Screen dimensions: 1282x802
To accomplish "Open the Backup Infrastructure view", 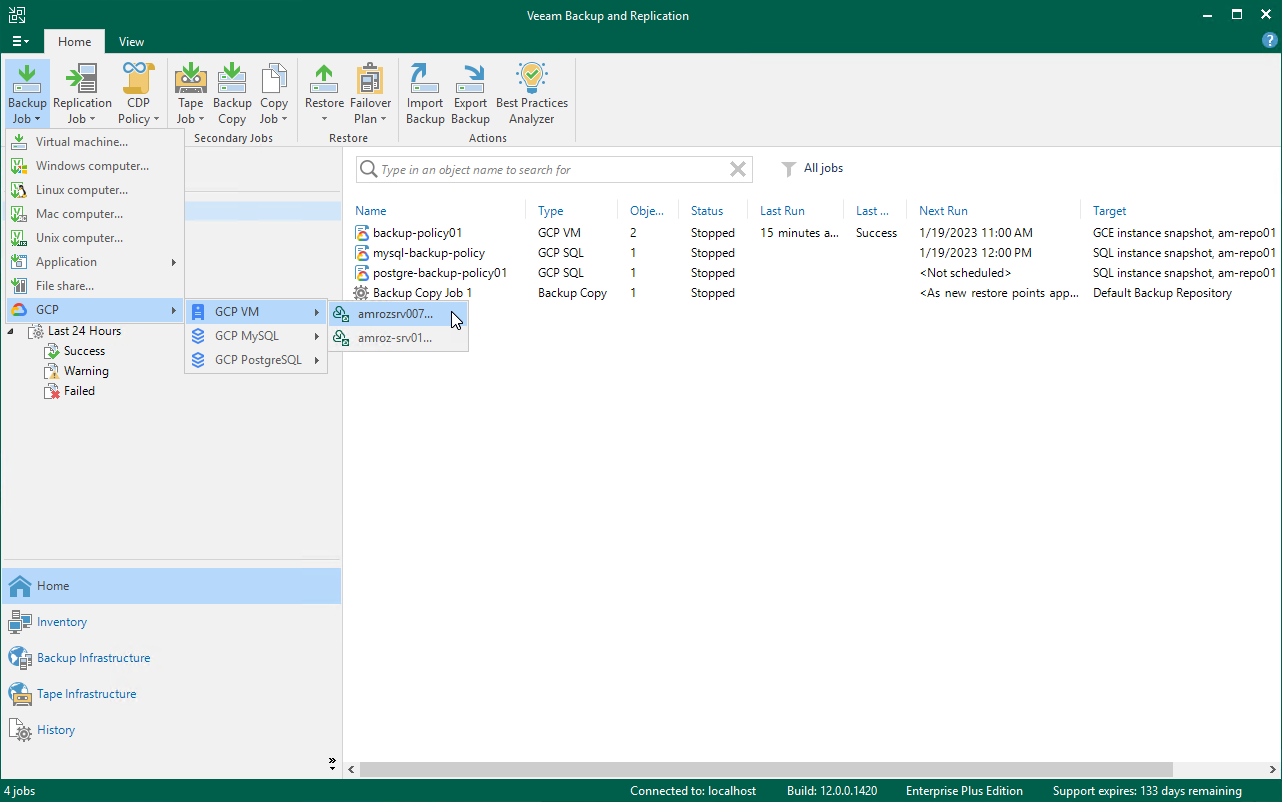I will (93, 658).
